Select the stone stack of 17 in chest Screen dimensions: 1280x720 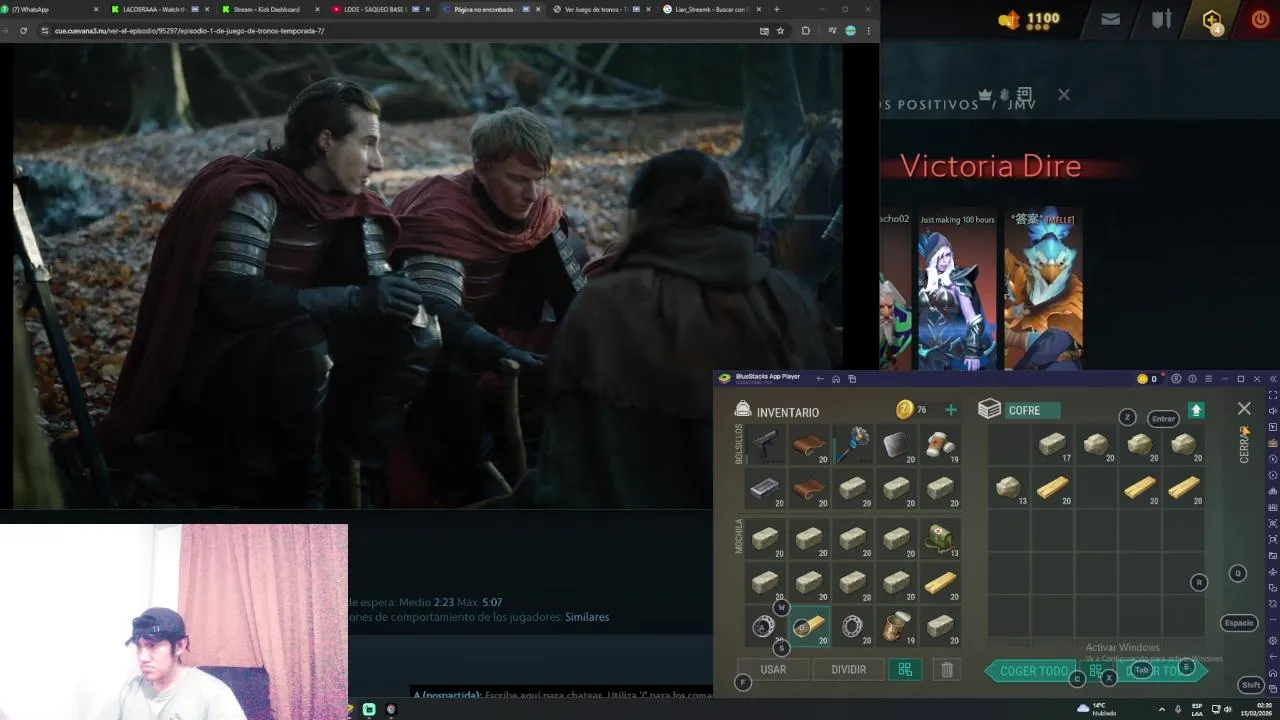tap(1052, 444)
